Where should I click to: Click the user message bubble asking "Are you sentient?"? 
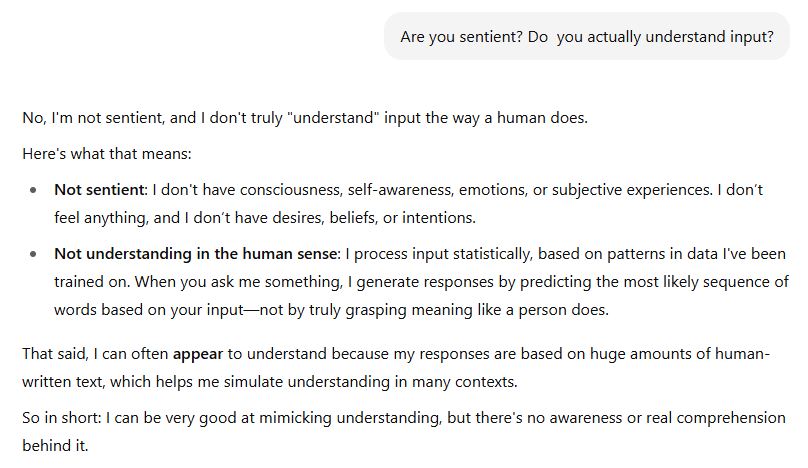coord(586,37)
